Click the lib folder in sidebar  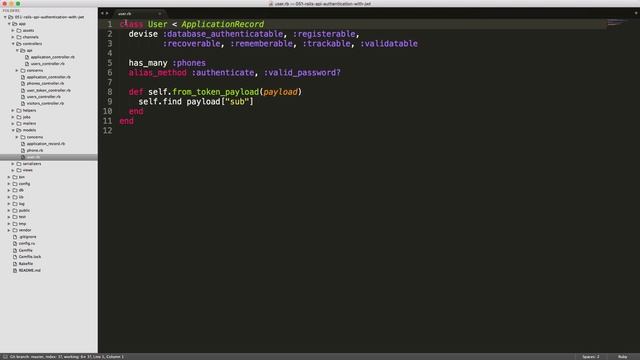click(x=21, y=197)
